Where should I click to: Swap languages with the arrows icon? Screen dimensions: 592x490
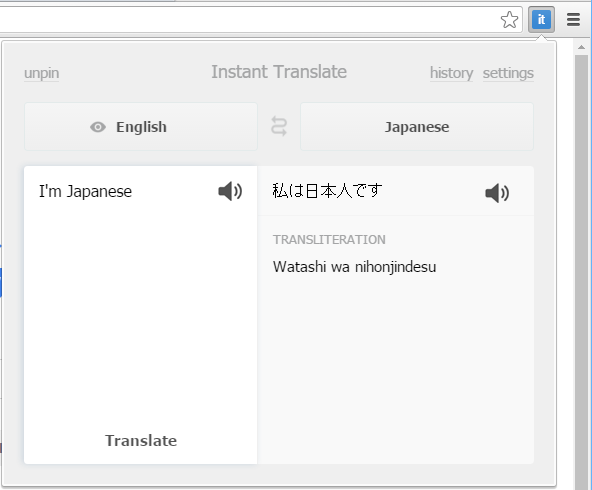279,126
